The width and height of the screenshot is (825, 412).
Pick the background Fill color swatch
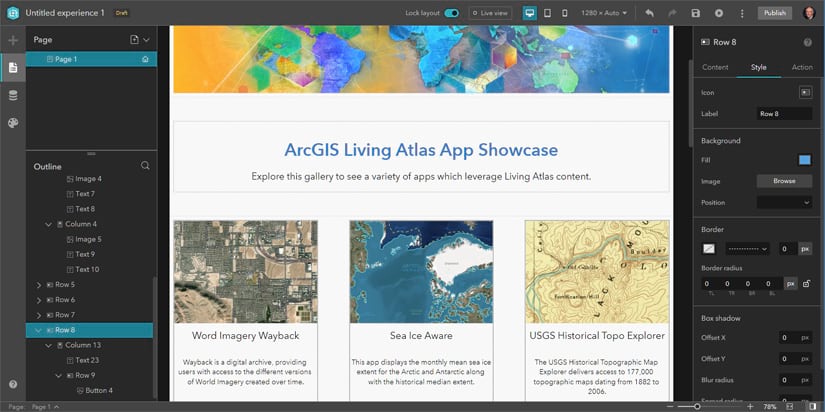(x=804, y=160)
